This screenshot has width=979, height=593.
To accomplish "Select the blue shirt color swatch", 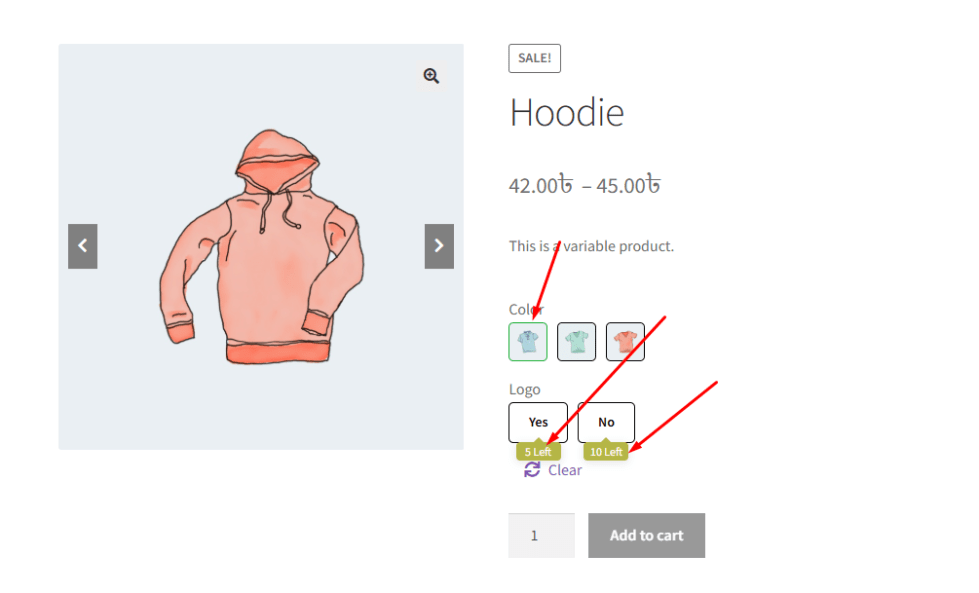I will (x=528, y=341).
